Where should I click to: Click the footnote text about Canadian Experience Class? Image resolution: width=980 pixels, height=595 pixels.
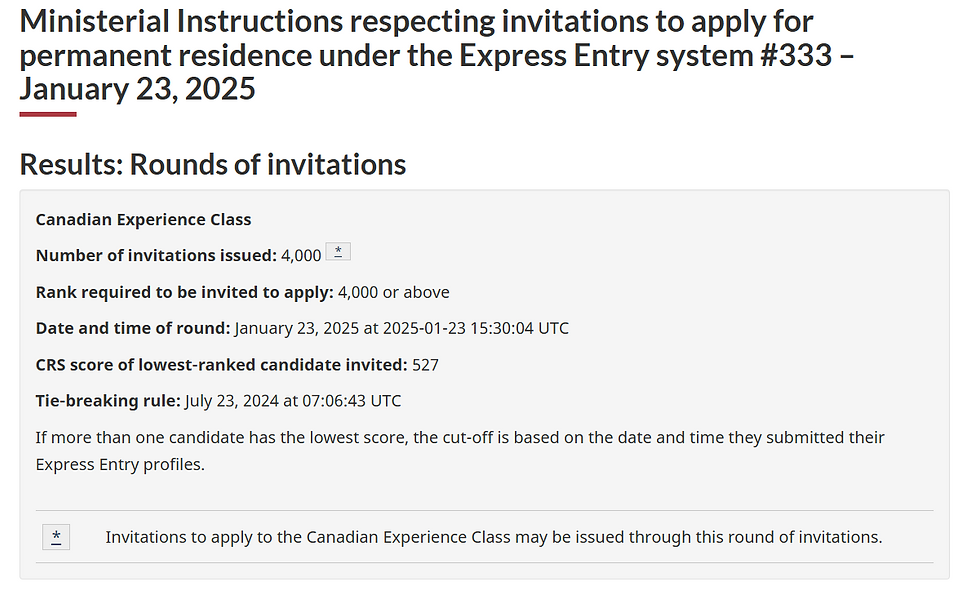493,537
